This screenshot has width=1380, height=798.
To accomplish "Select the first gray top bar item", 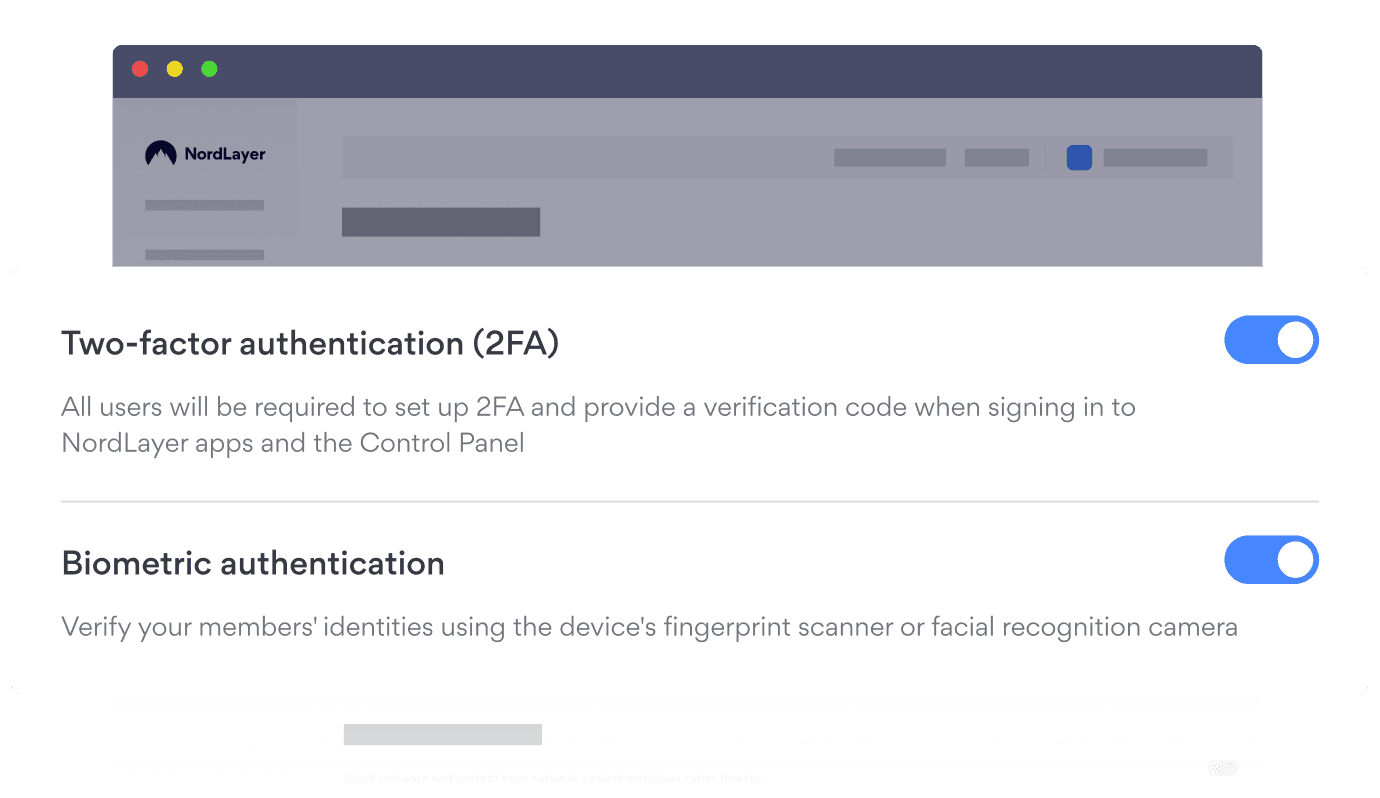I will click(x=889, y=158).
